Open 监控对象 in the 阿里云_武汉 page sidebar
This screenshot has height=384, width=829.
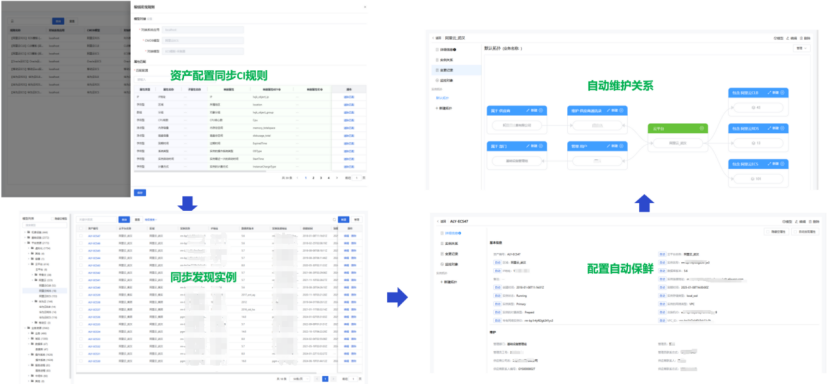pyautogui.click(x=446, y=80)
